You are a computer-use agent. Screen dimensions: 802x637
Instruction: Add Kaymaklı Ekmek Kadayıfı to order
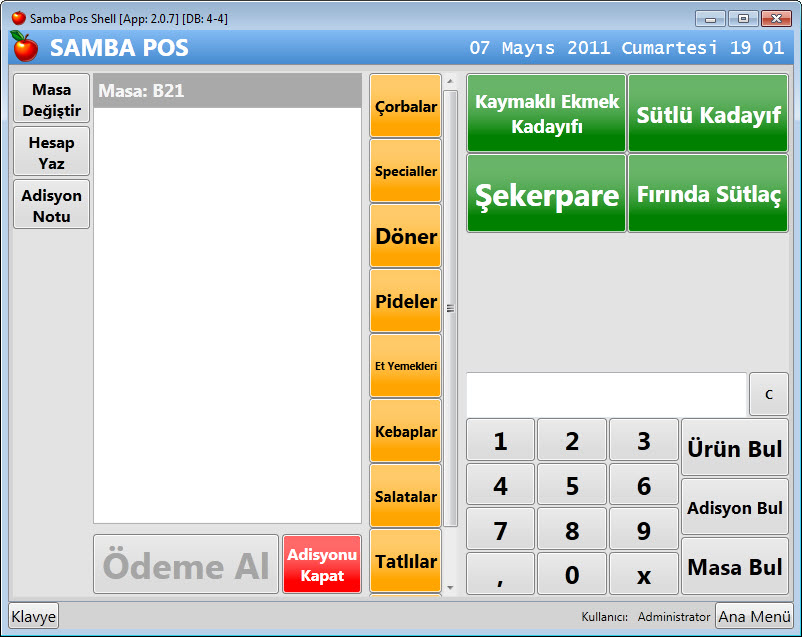click(546, 114)
